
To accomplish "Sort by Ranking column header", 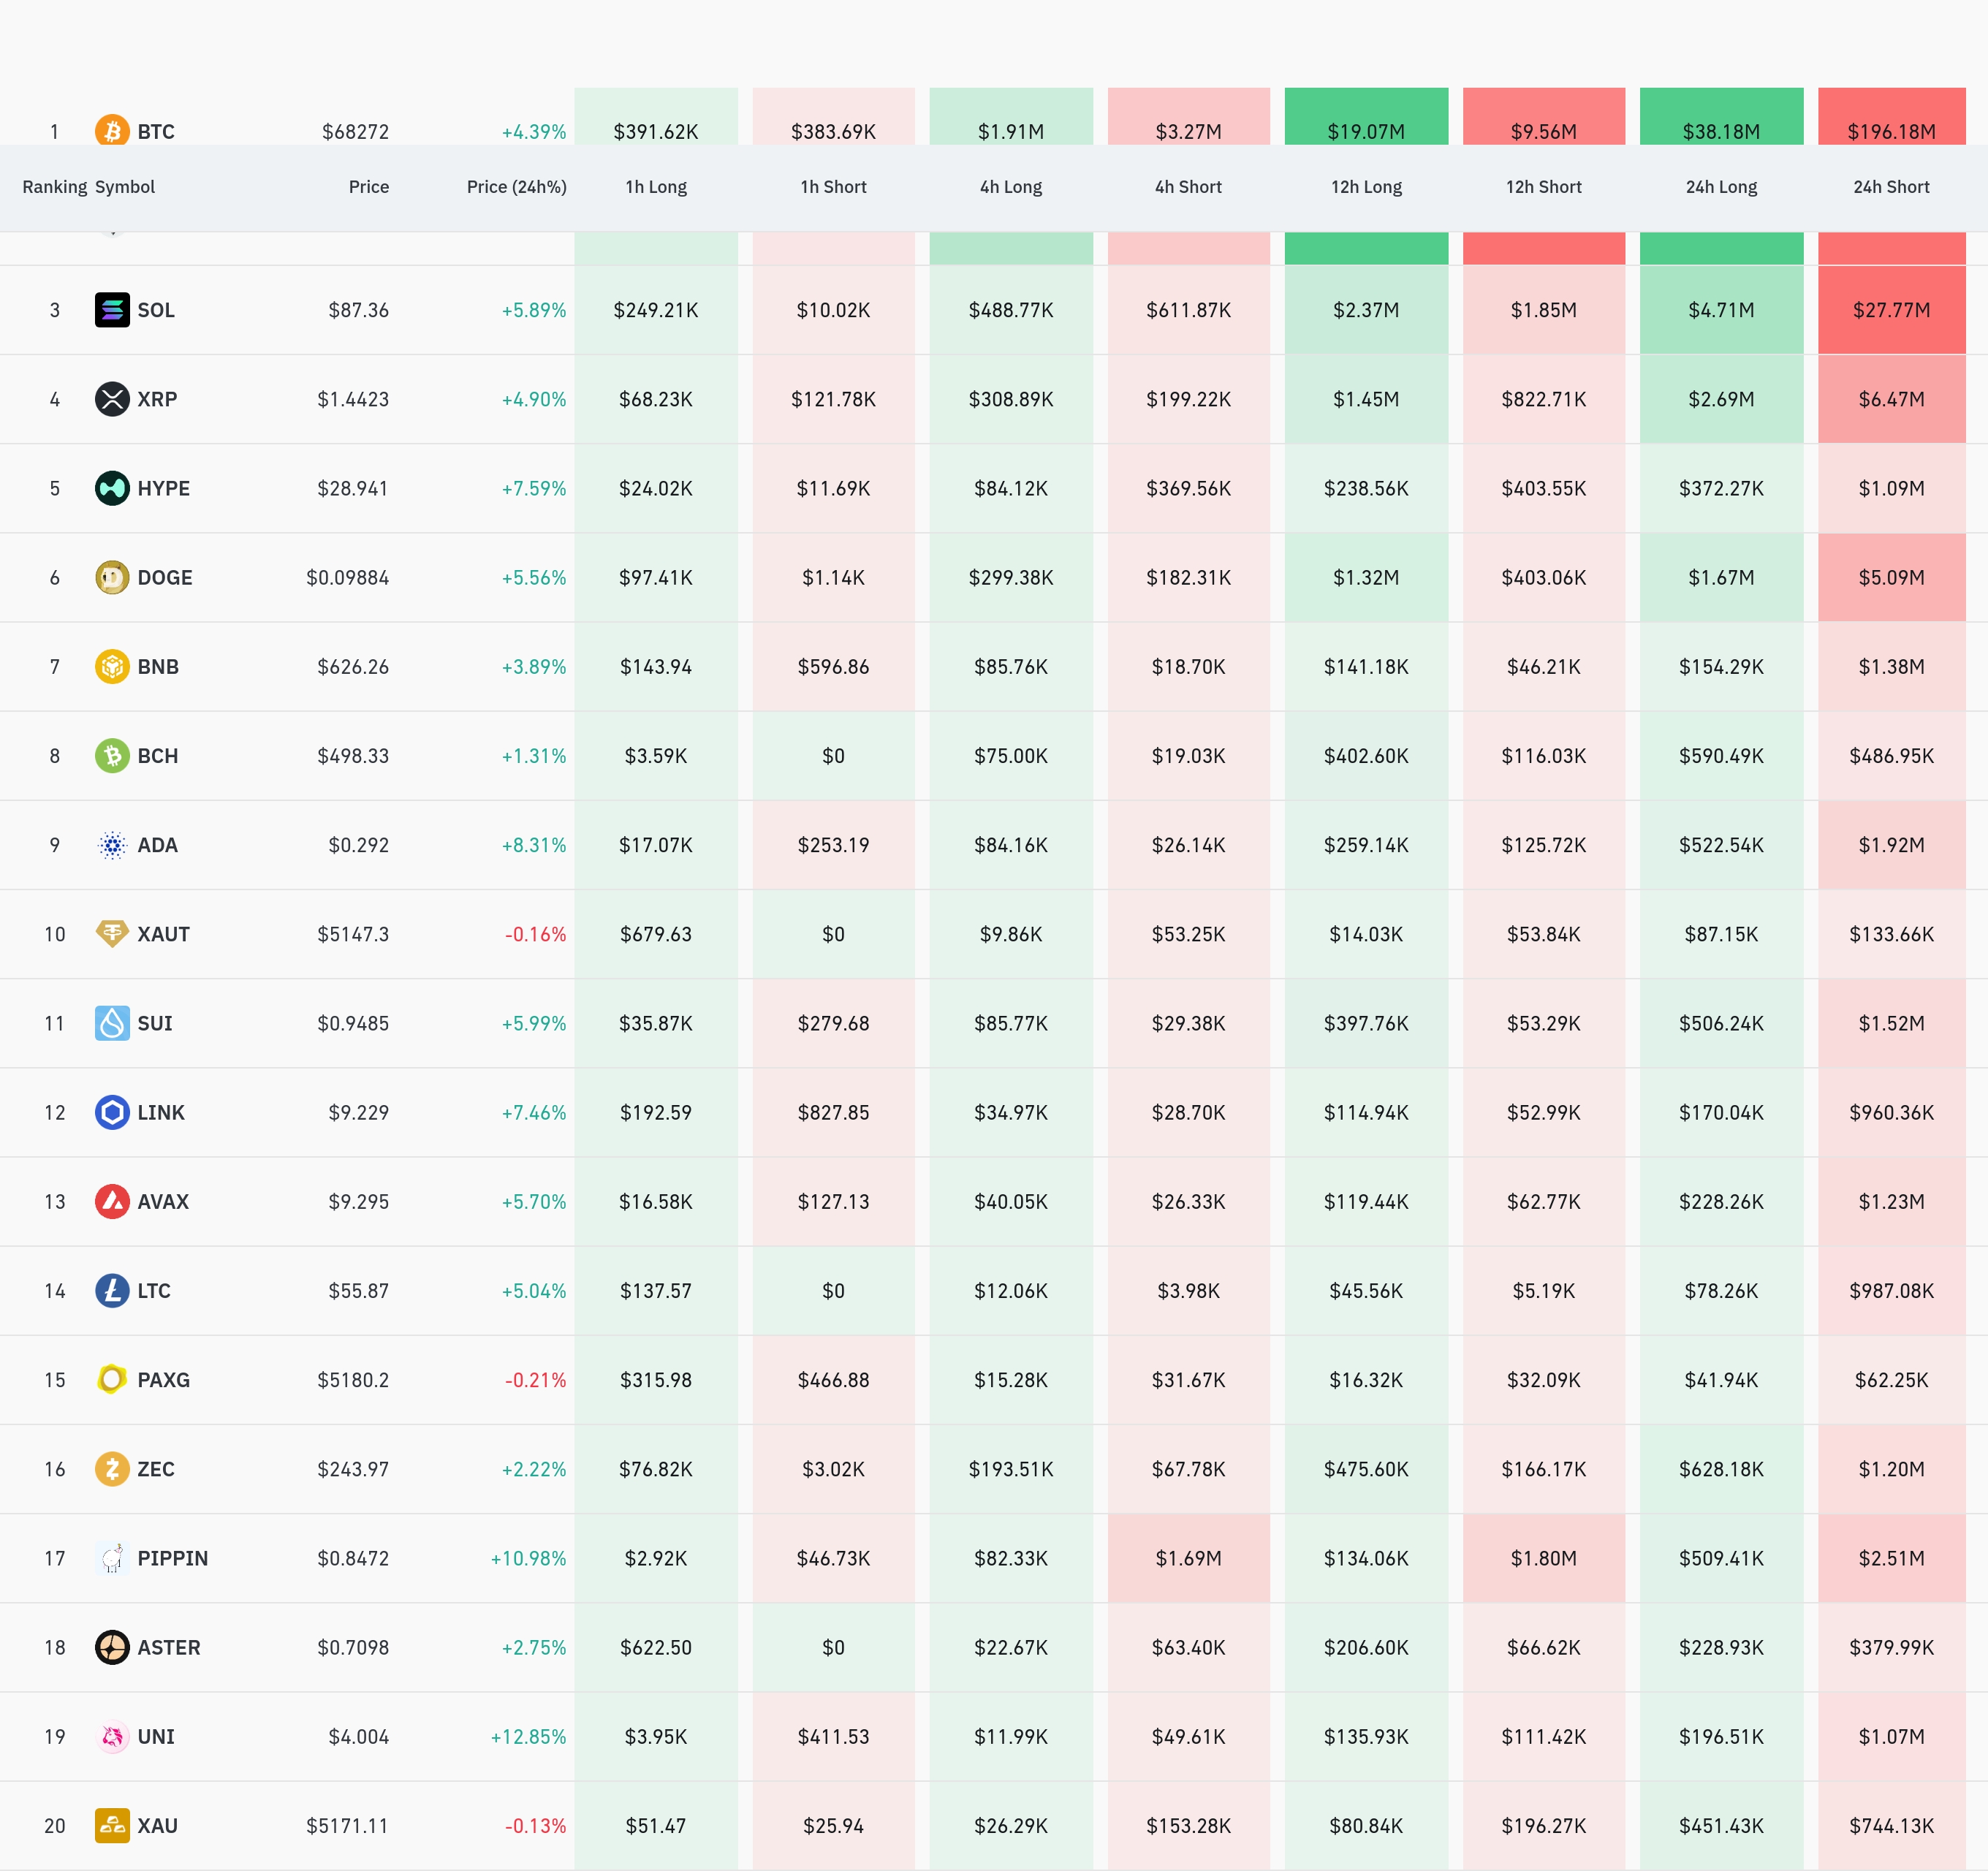I will tap(54, 187).
